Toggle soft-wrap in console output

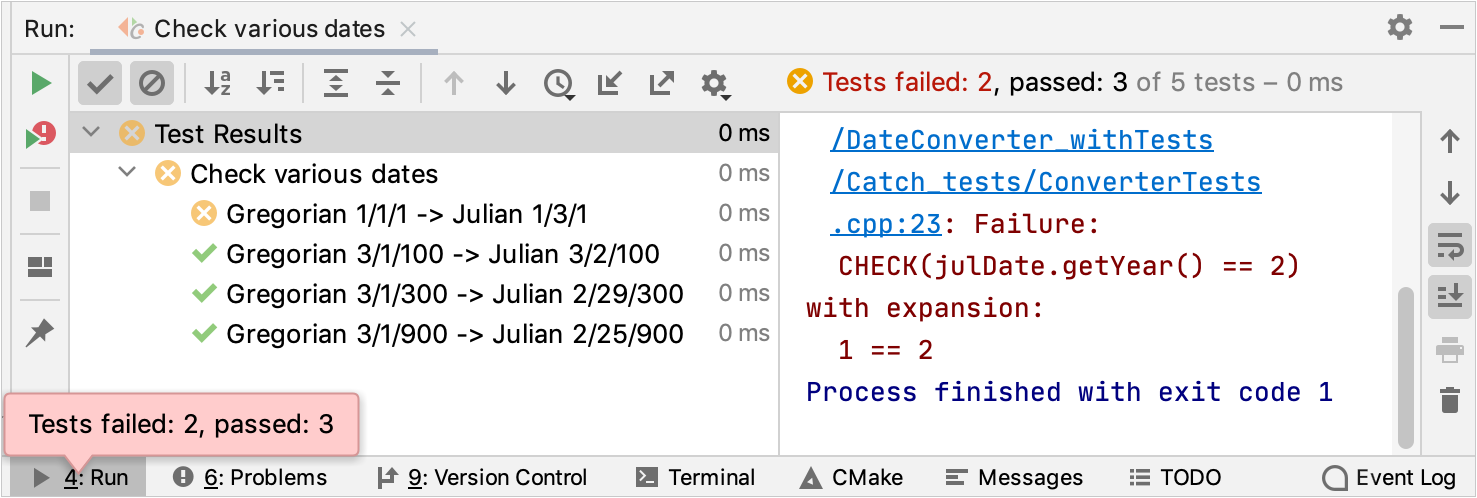1449,244
